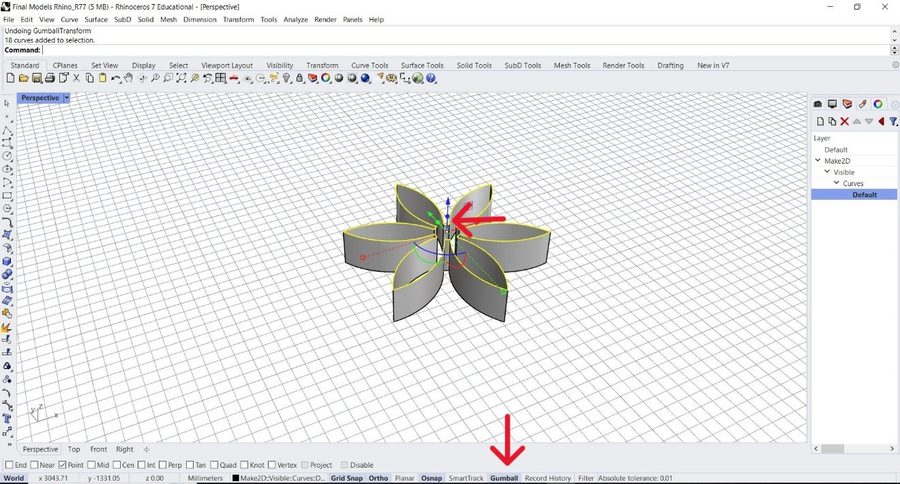Click the Render blue sphere icon
Screen dimensions: 900x484
click(365, 78)
